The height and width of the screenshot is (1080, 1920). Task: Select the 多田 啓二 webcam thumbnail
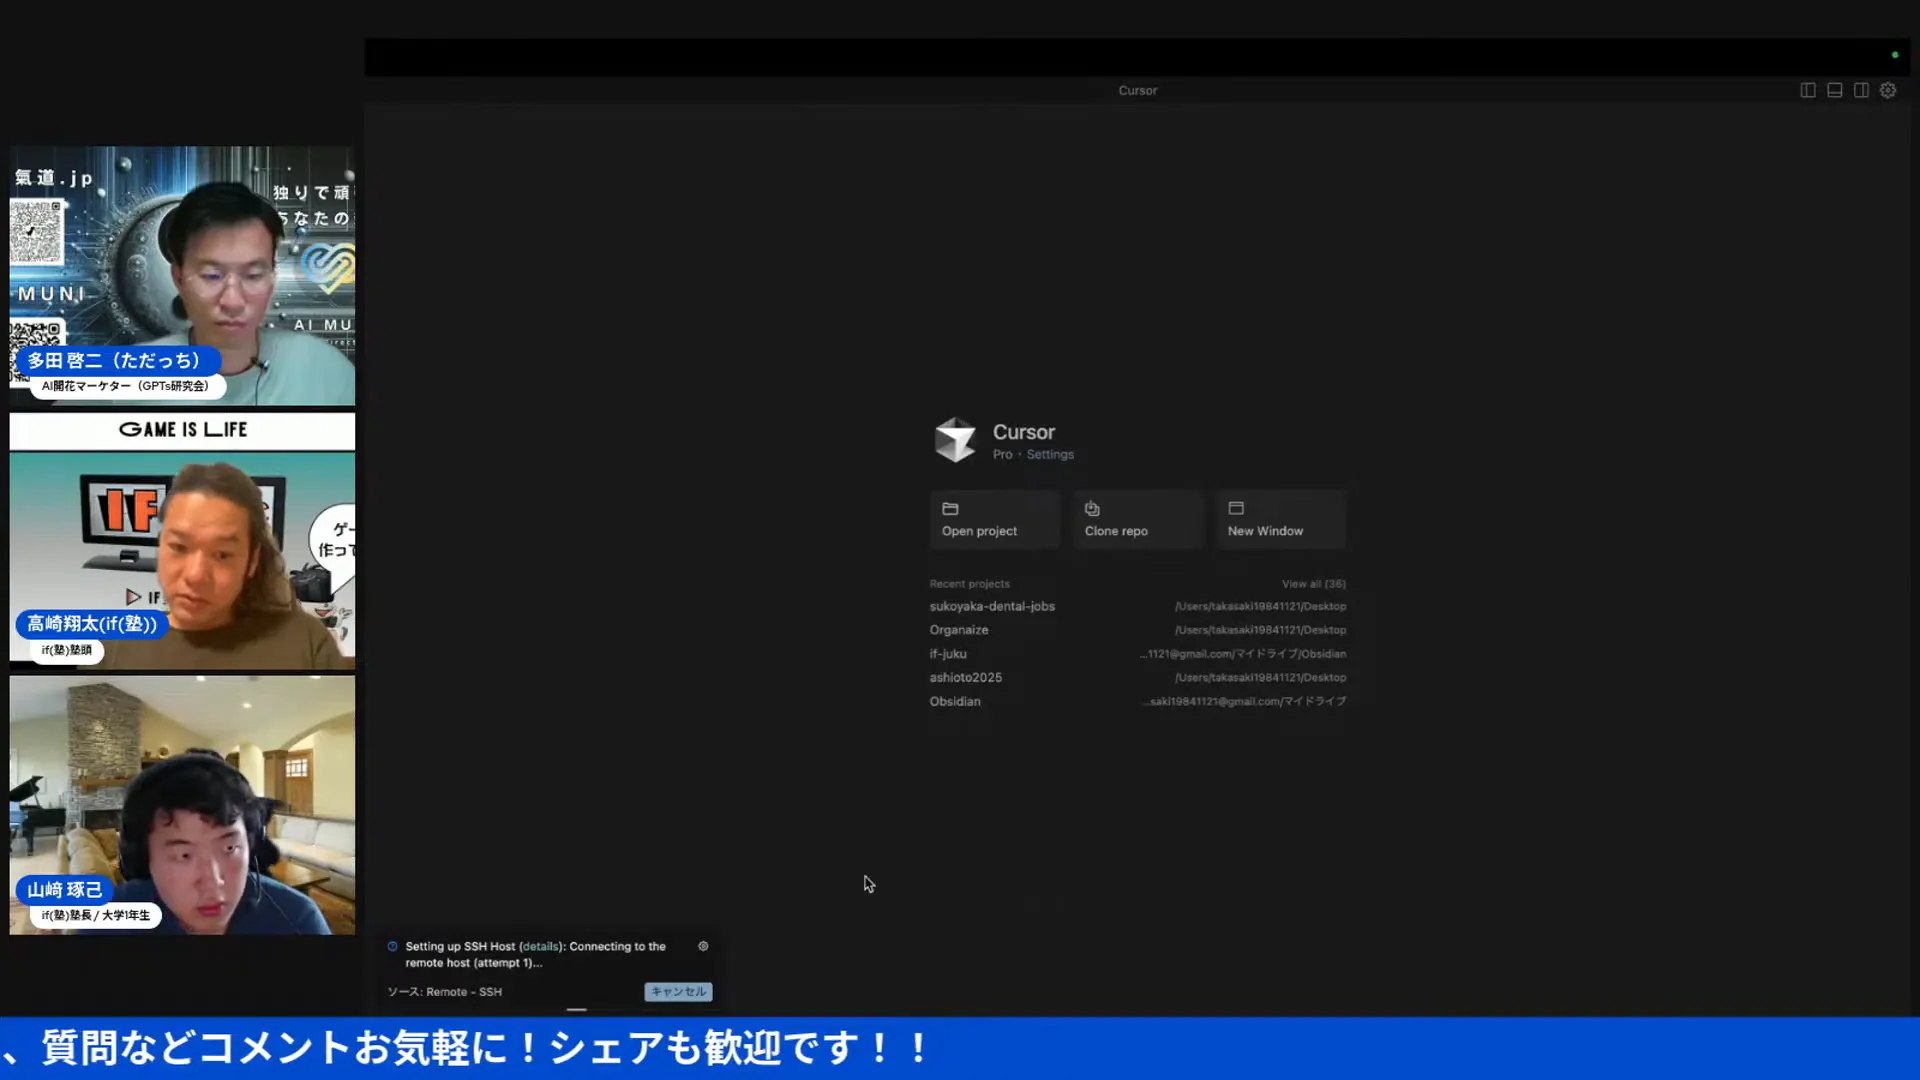pyautogui.click(x=182, y=276)
